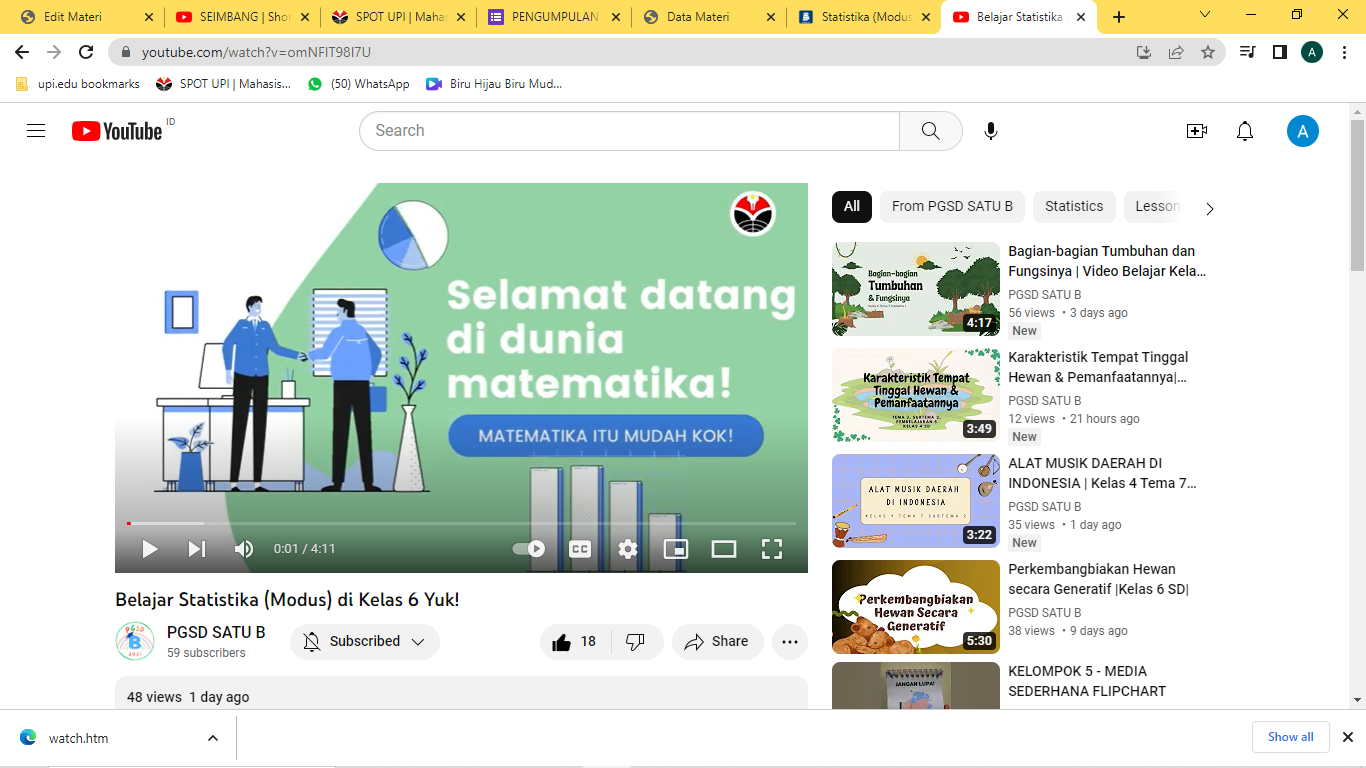1366x768 pixels.
Task: Click the video progress bar
Action: [460, 523]
